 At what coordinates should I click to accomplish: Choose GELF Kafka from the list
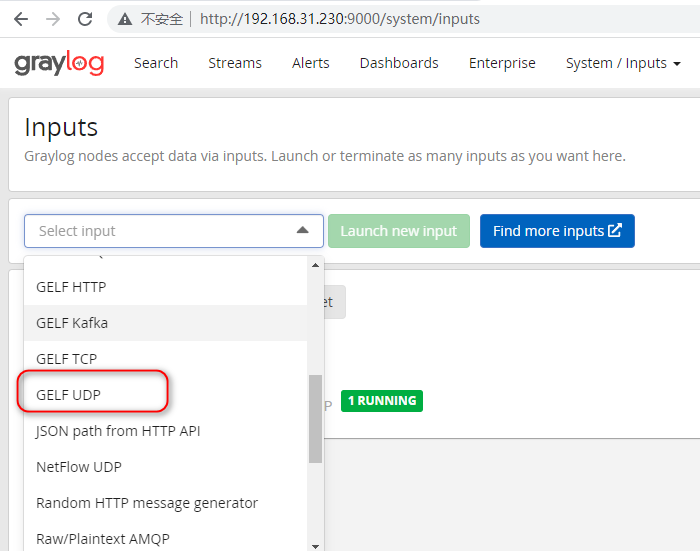tap(166, 323)
